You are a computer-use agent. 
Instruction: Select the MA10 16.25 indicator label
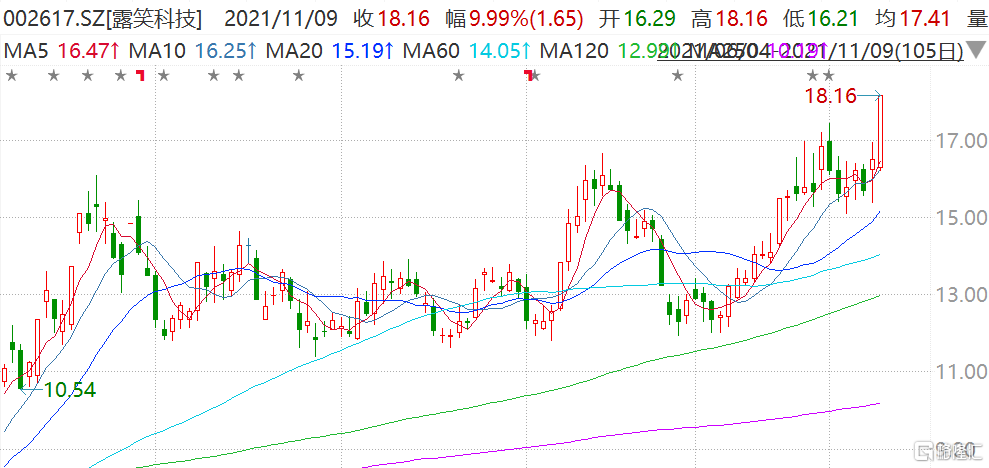192,50
